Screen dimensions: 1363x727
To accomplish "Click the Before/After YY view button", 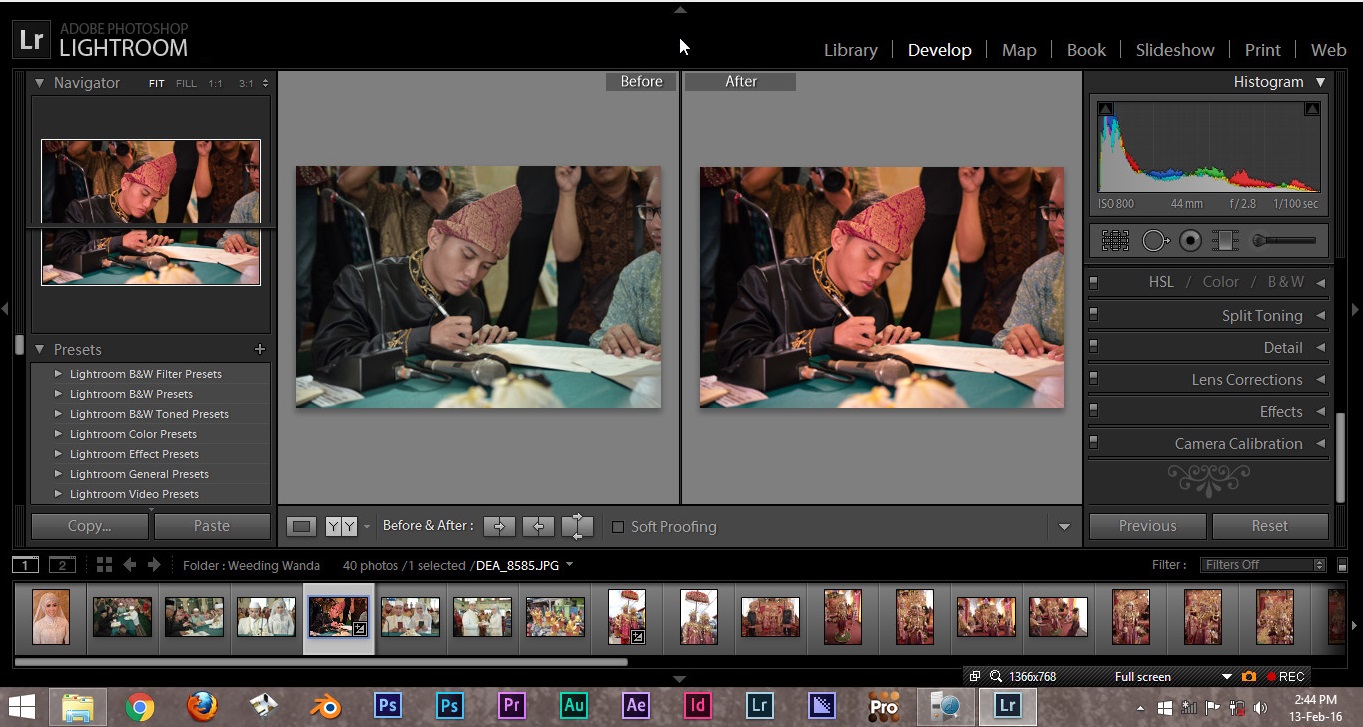I will coord(341,526).
